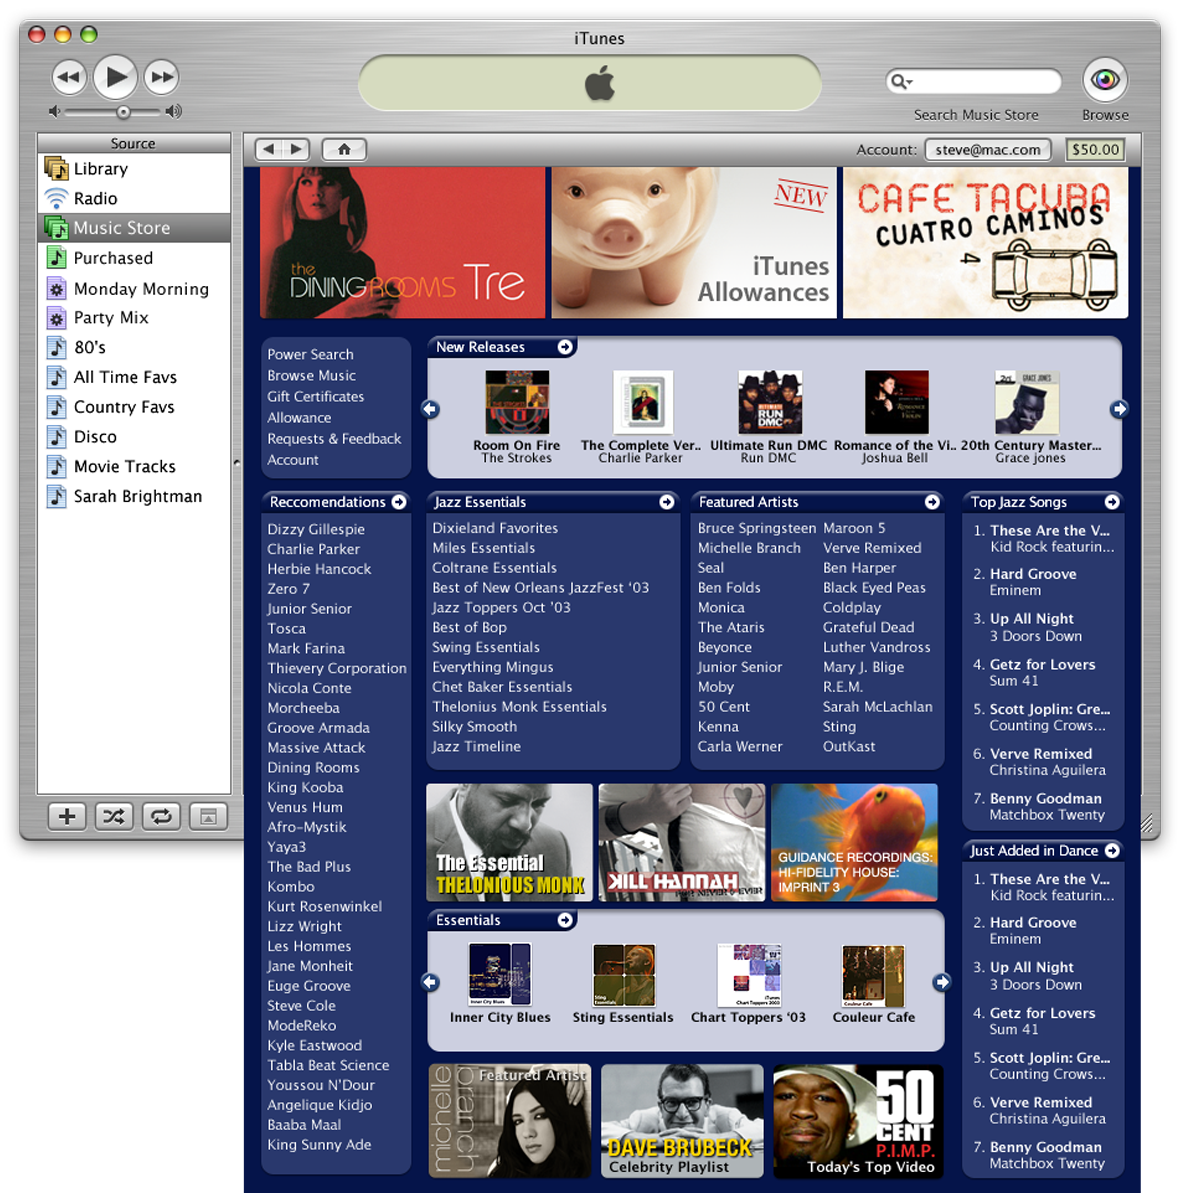Click the Play button
Image resolution: width=1178 pixels, height=1200 pixels.
coord(116,76)
